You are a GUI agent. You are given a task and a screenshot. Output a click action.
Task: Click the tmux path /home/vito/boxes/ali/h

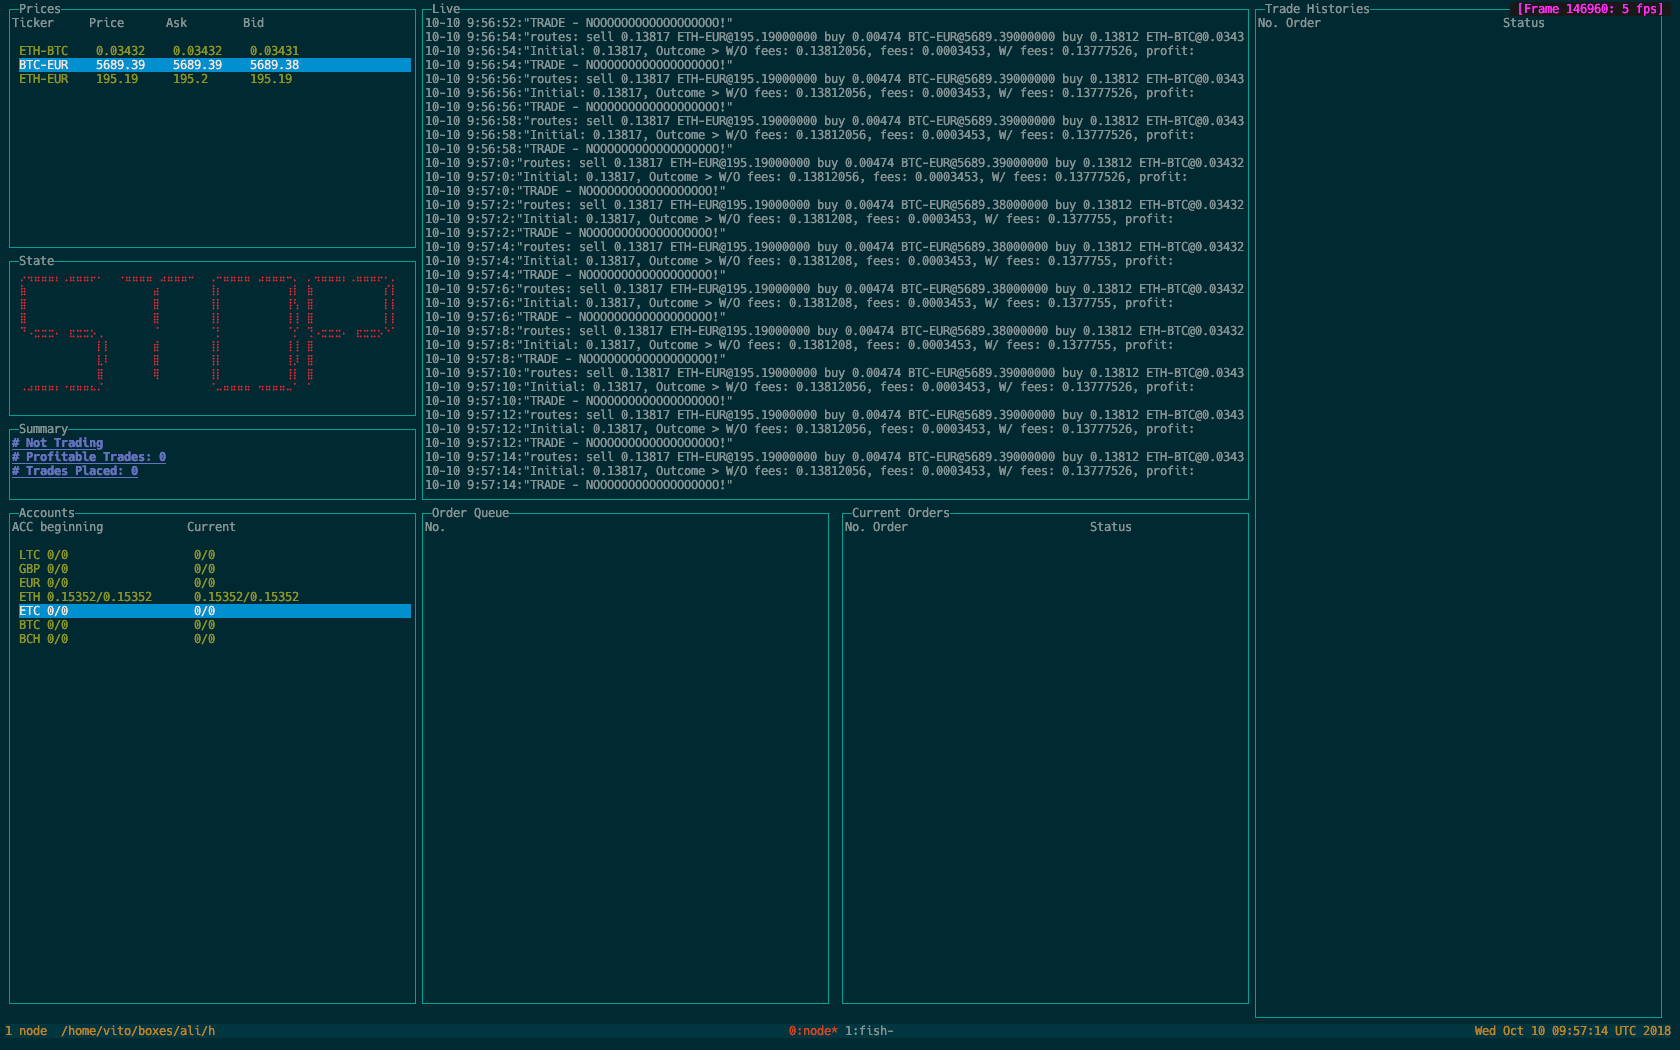(138, 1031)
